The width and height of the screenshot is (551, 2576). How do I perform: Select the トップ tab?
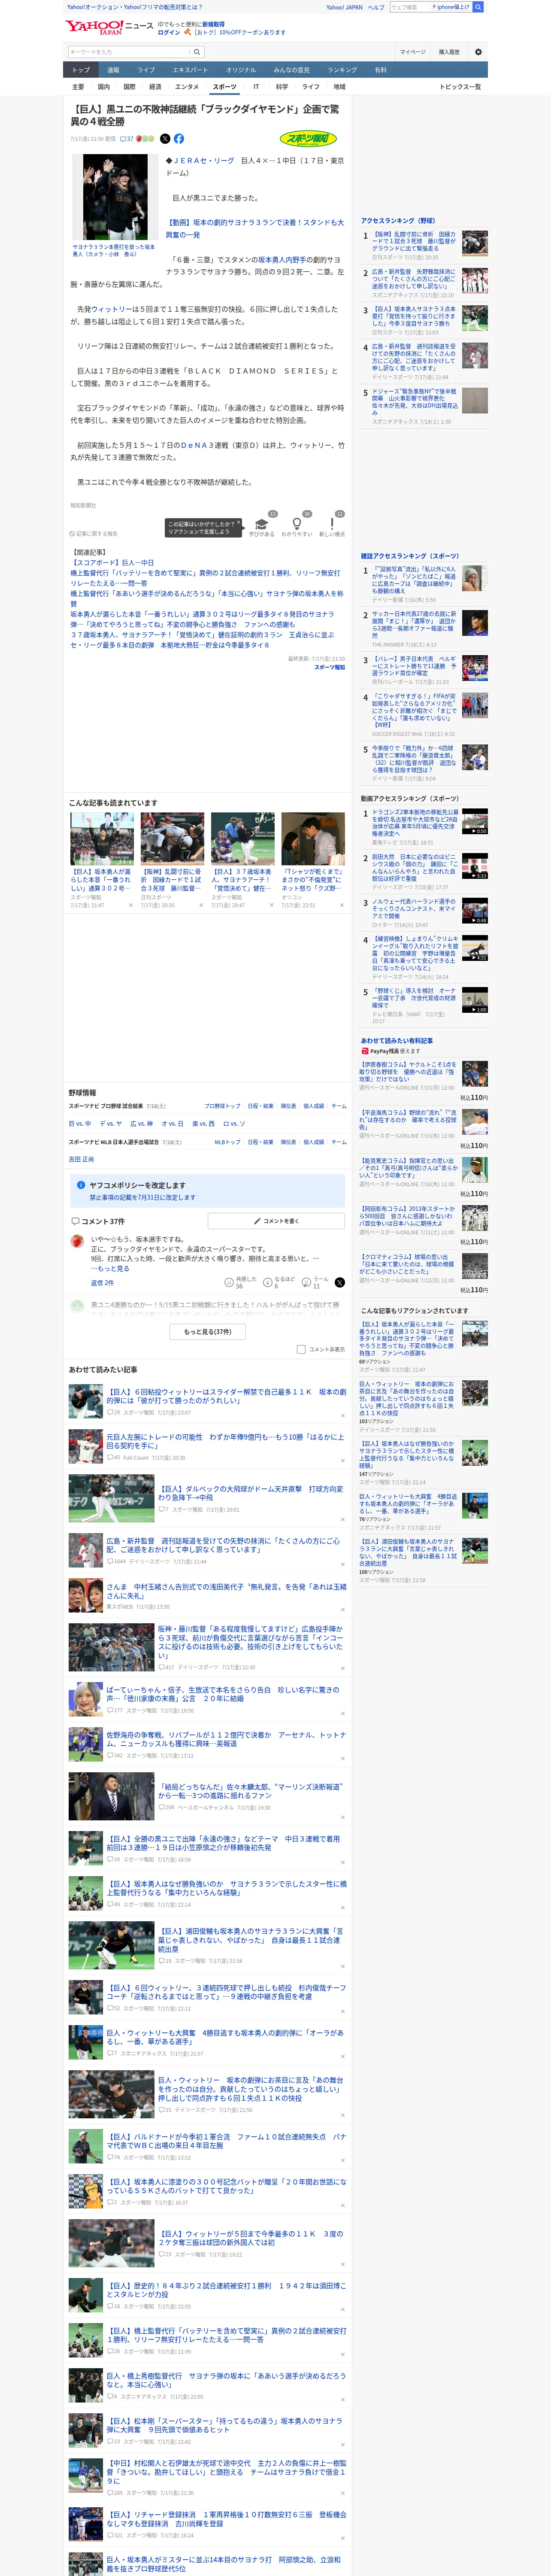pos(81,70)
